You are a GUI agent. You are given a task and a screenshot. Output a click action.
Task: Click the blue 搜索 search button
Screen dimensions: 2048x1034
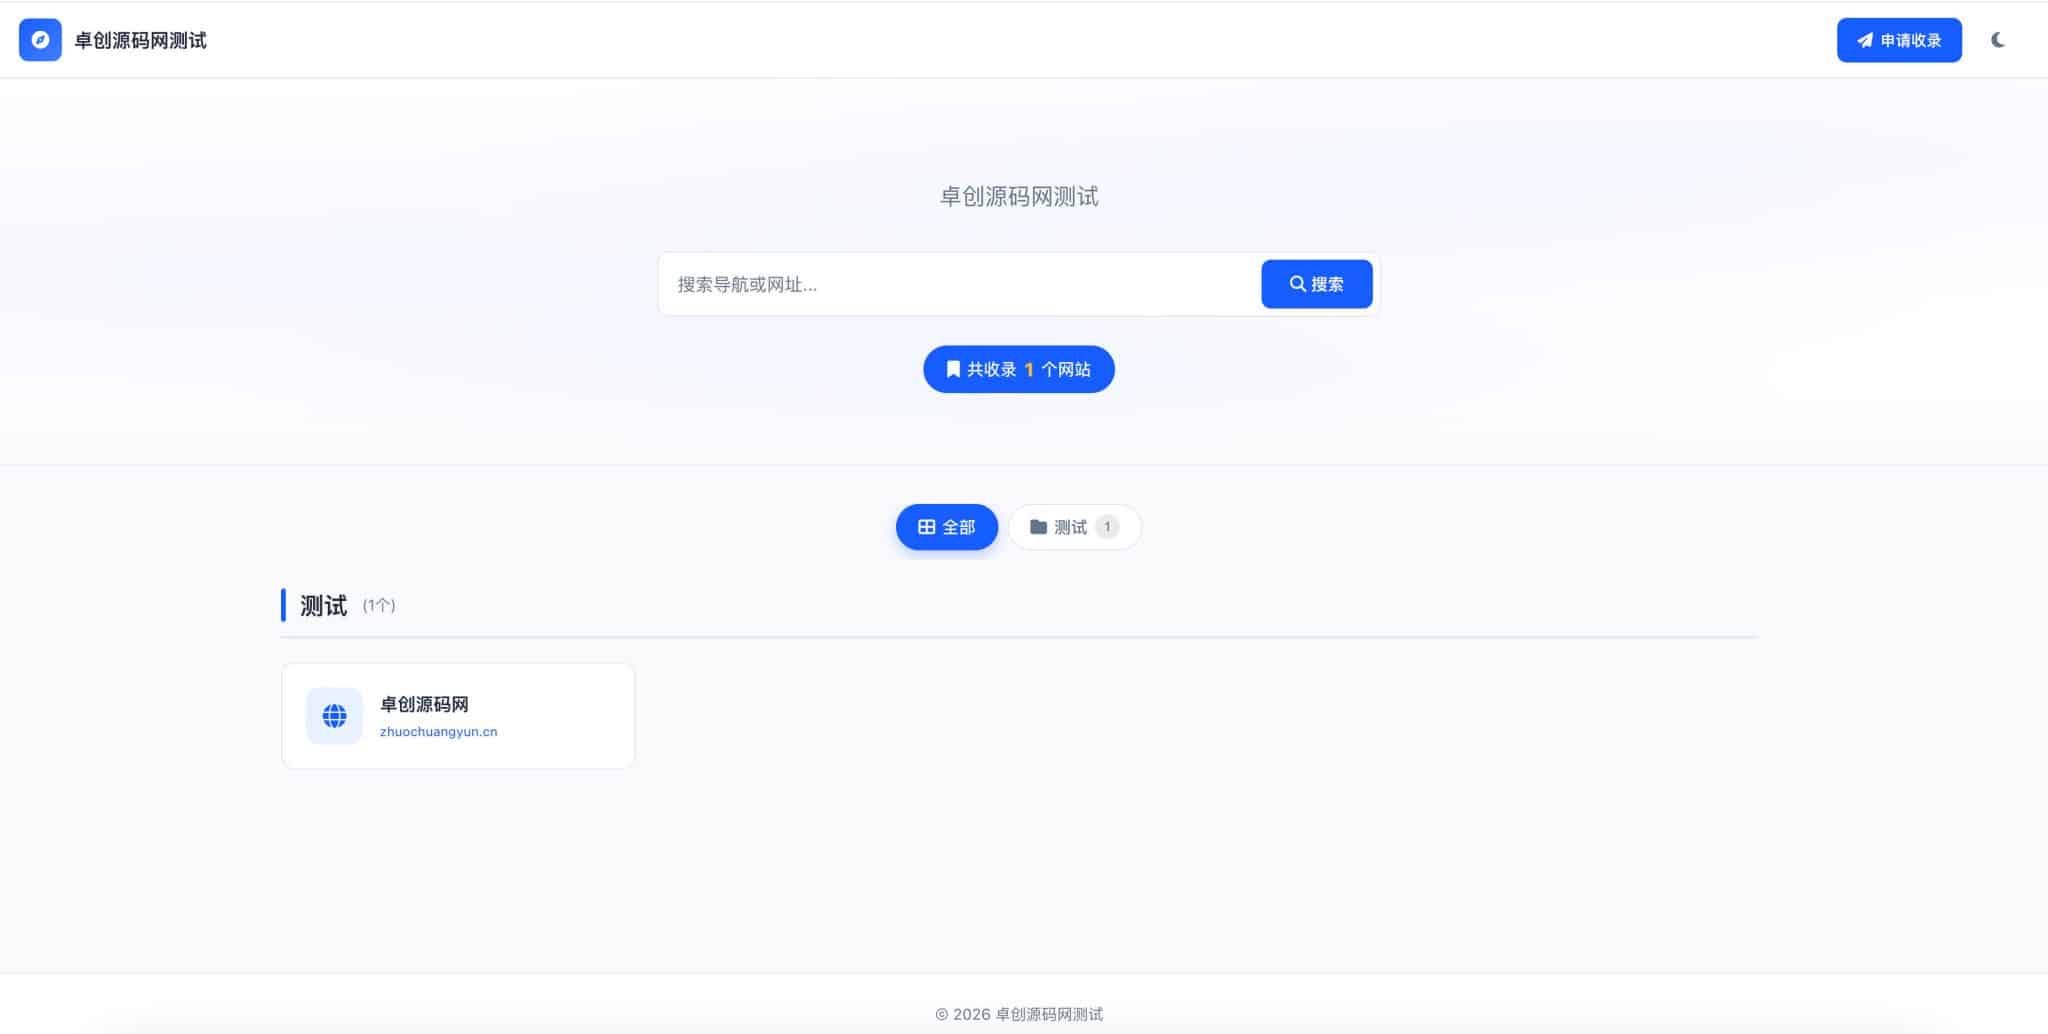pyautogui.click(x=1317, y=284)
